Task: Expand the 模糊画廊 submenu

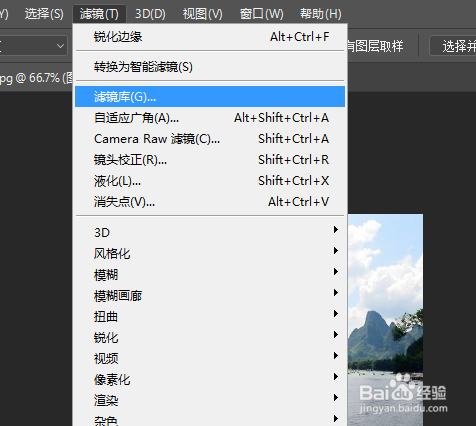Action: coord(210,295)
